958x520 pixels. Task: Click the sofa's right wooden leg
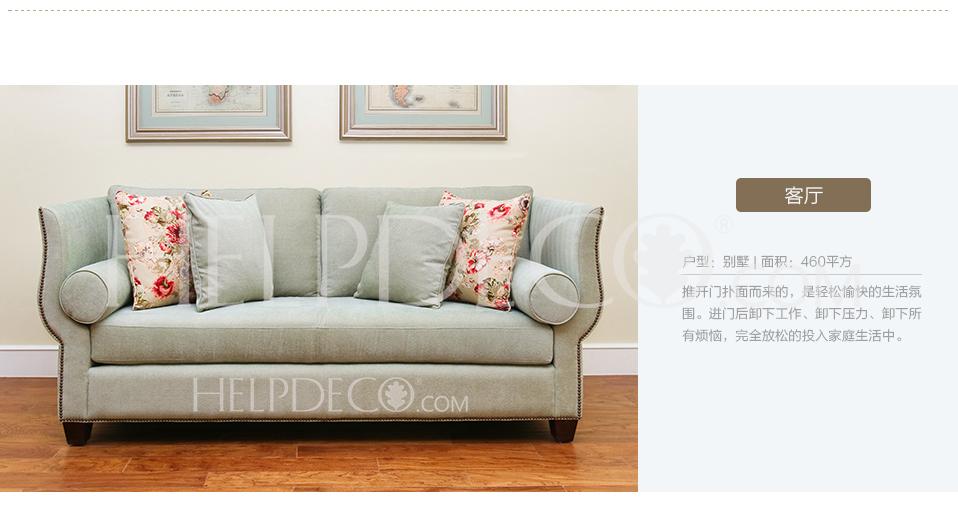[563, 430]
